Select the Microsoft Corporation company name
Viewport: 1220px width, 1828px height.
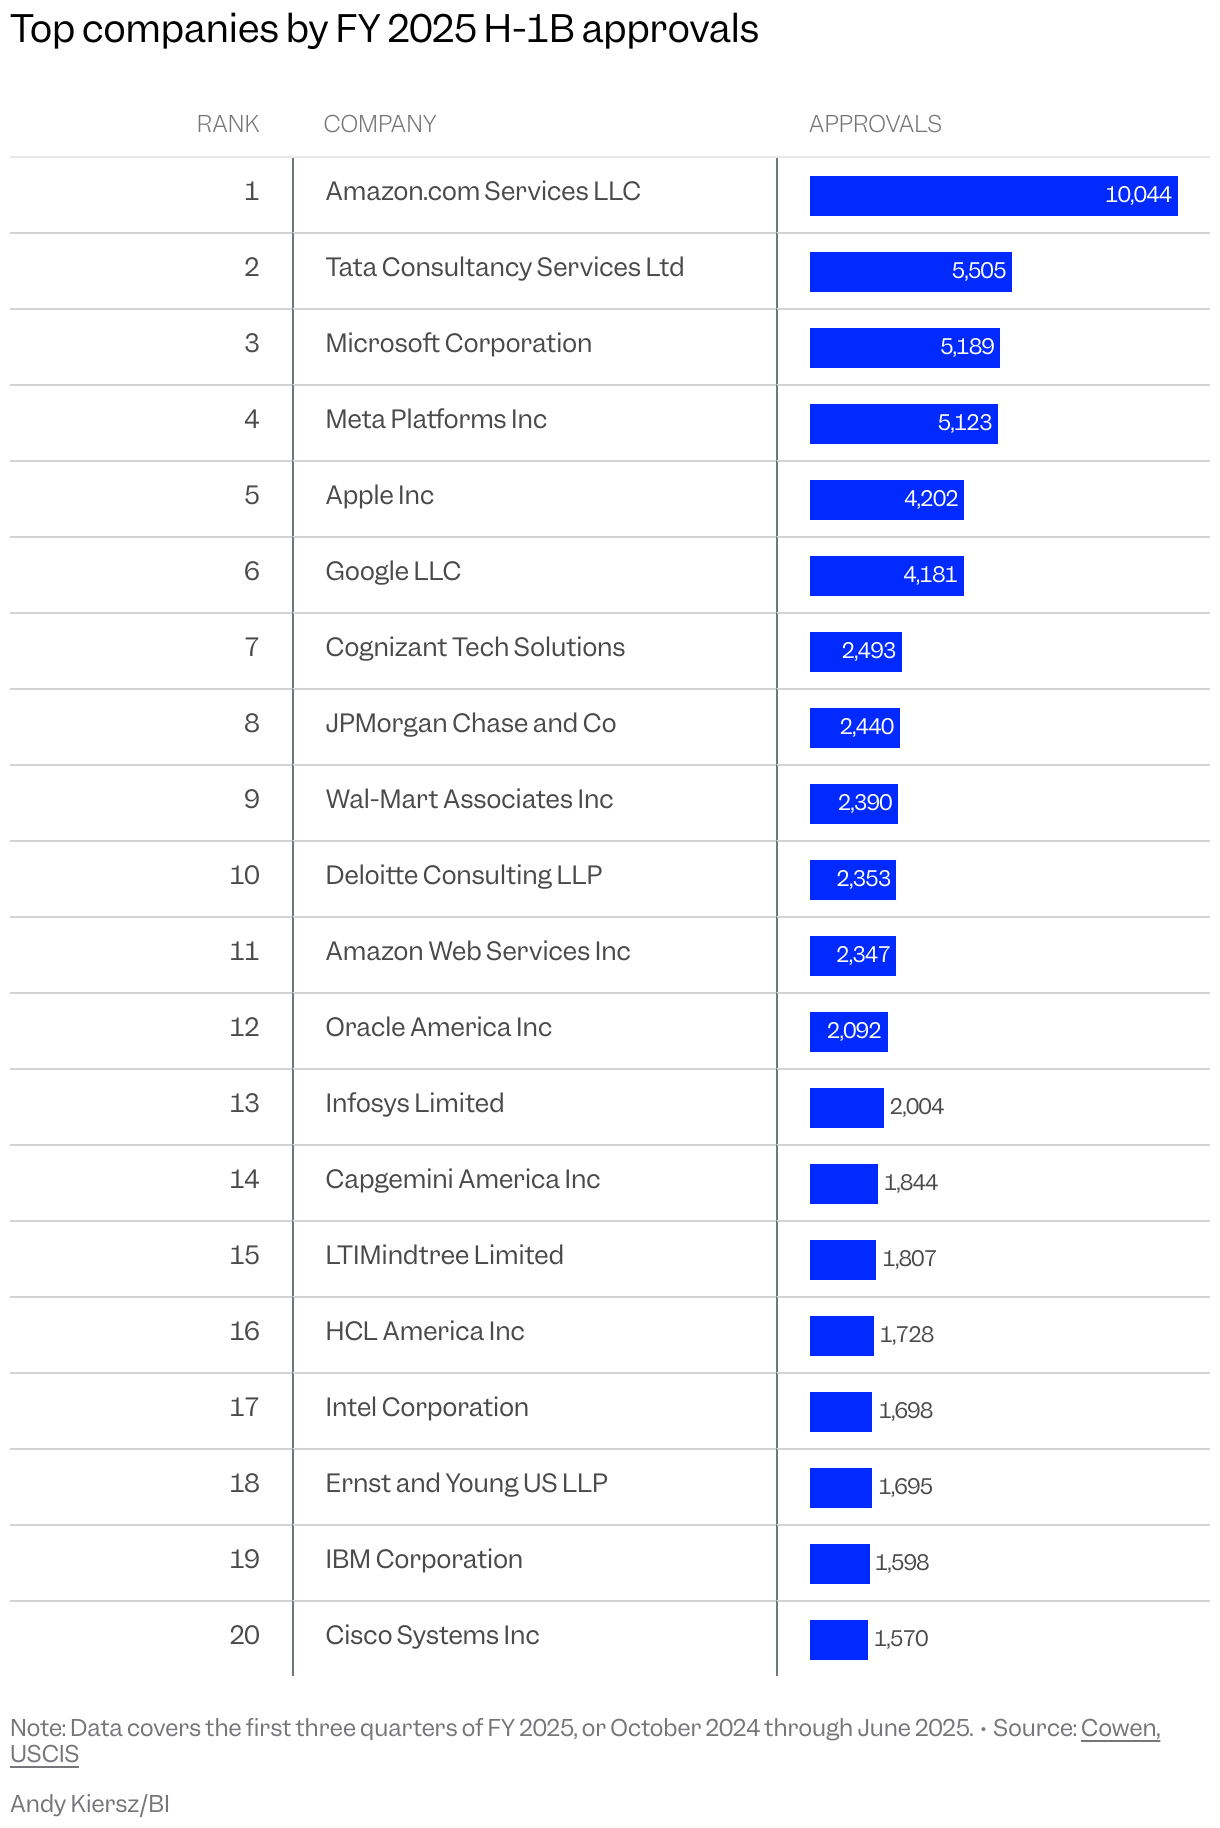[x=459, y=343]
